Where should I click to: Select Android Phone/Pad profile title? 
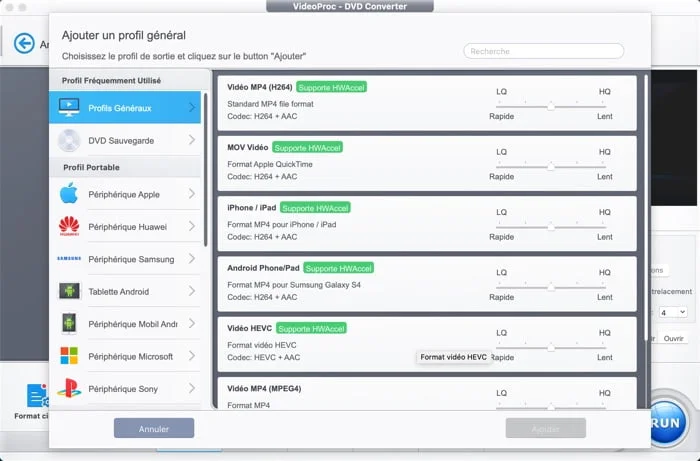click(x=263, y=268)
